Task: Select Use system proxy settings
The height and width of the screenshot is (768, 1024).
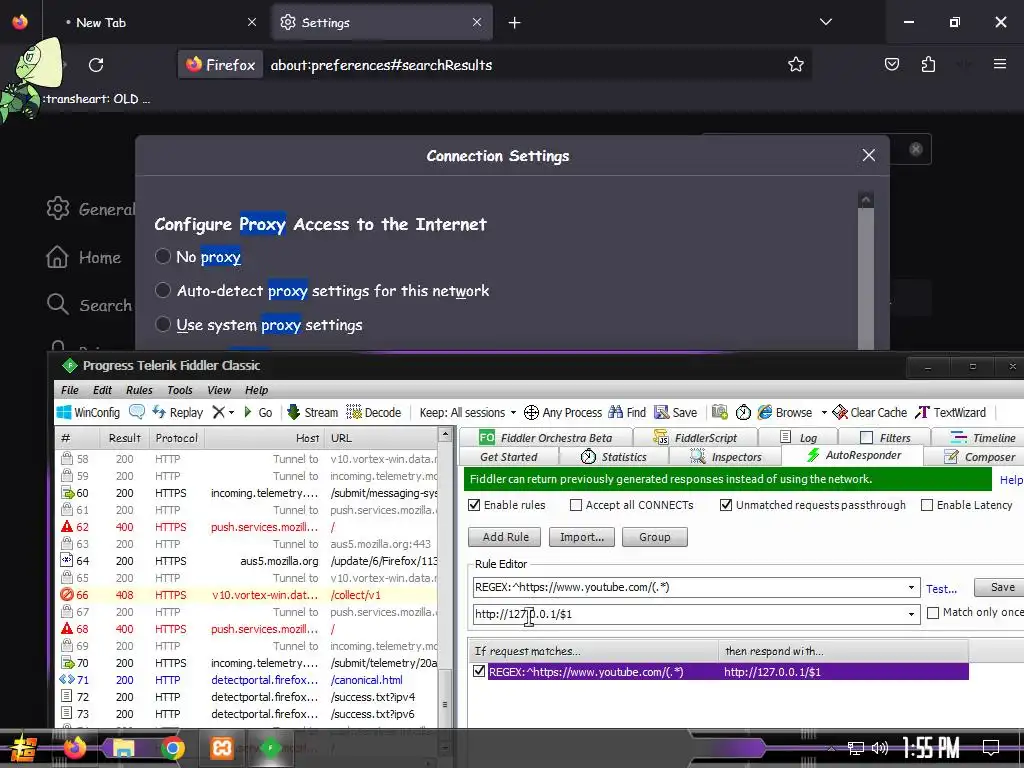Action: click(163, 324)
